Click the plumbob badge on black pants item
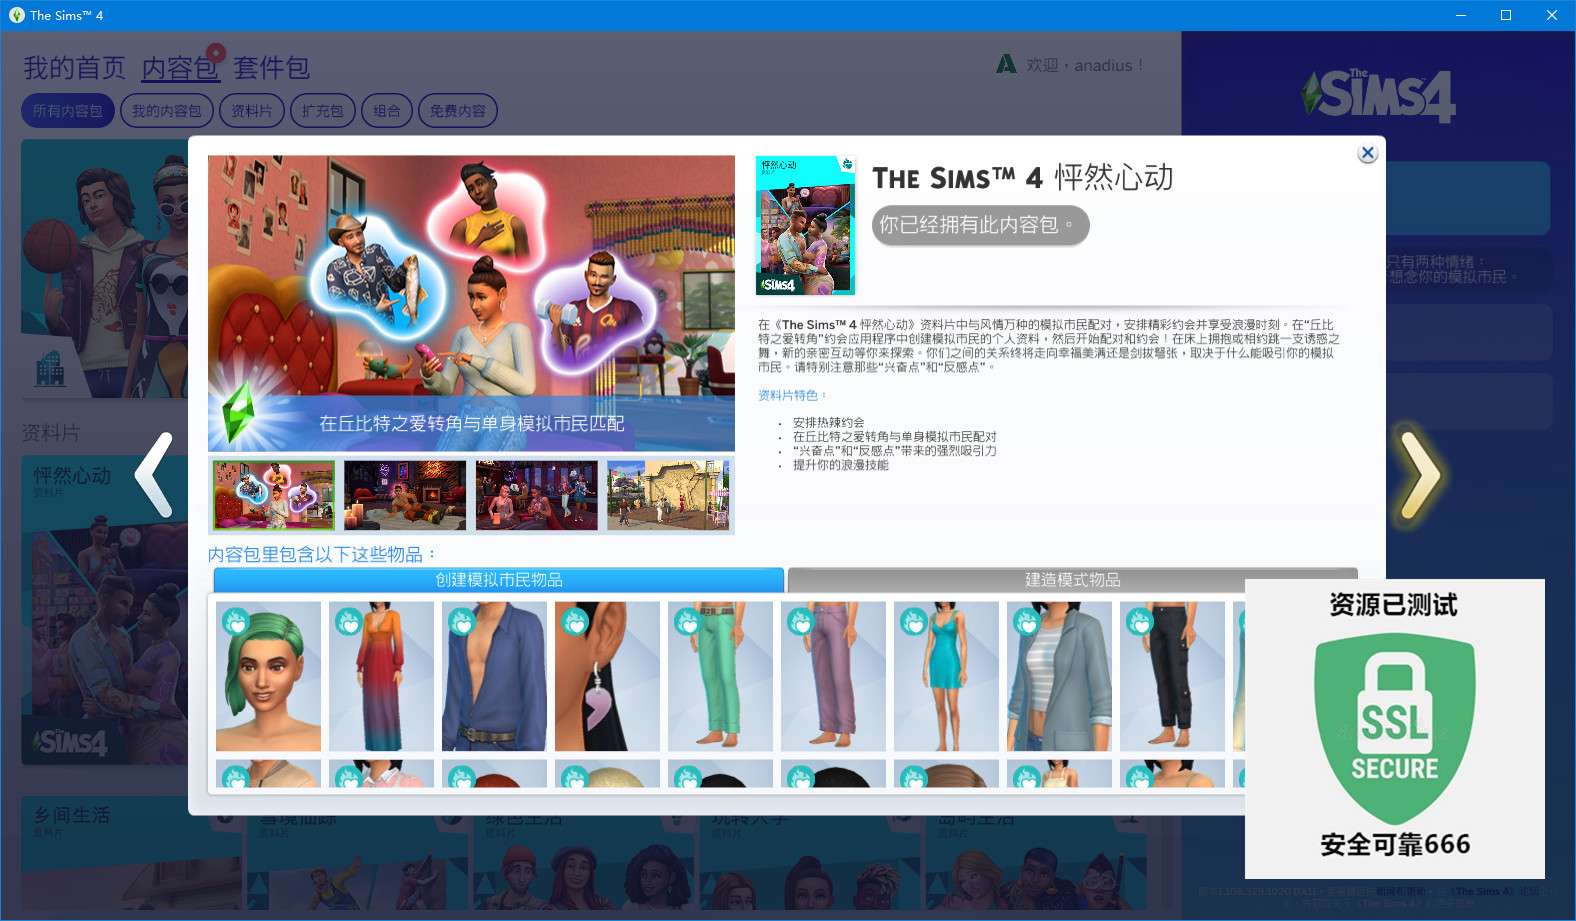Viewport: 1576px width, 921px height. pyautogui.click(x=1140, y=622)
